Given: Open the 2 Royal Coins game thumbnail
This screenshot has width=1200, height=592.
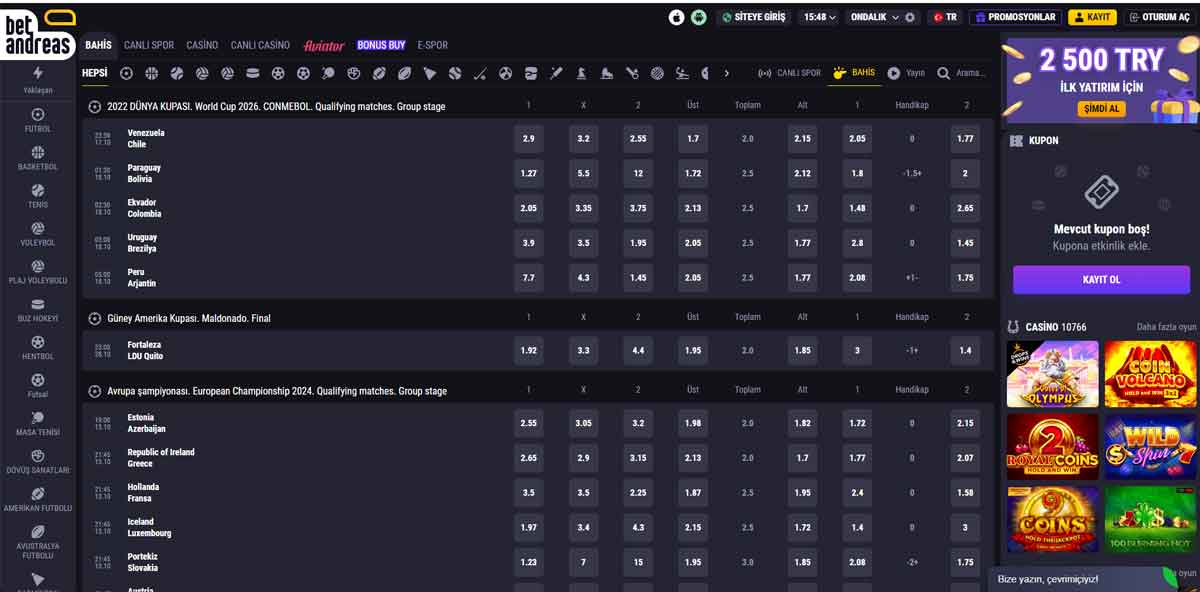Looking at the screenshot, I should tap(1053, 447).
